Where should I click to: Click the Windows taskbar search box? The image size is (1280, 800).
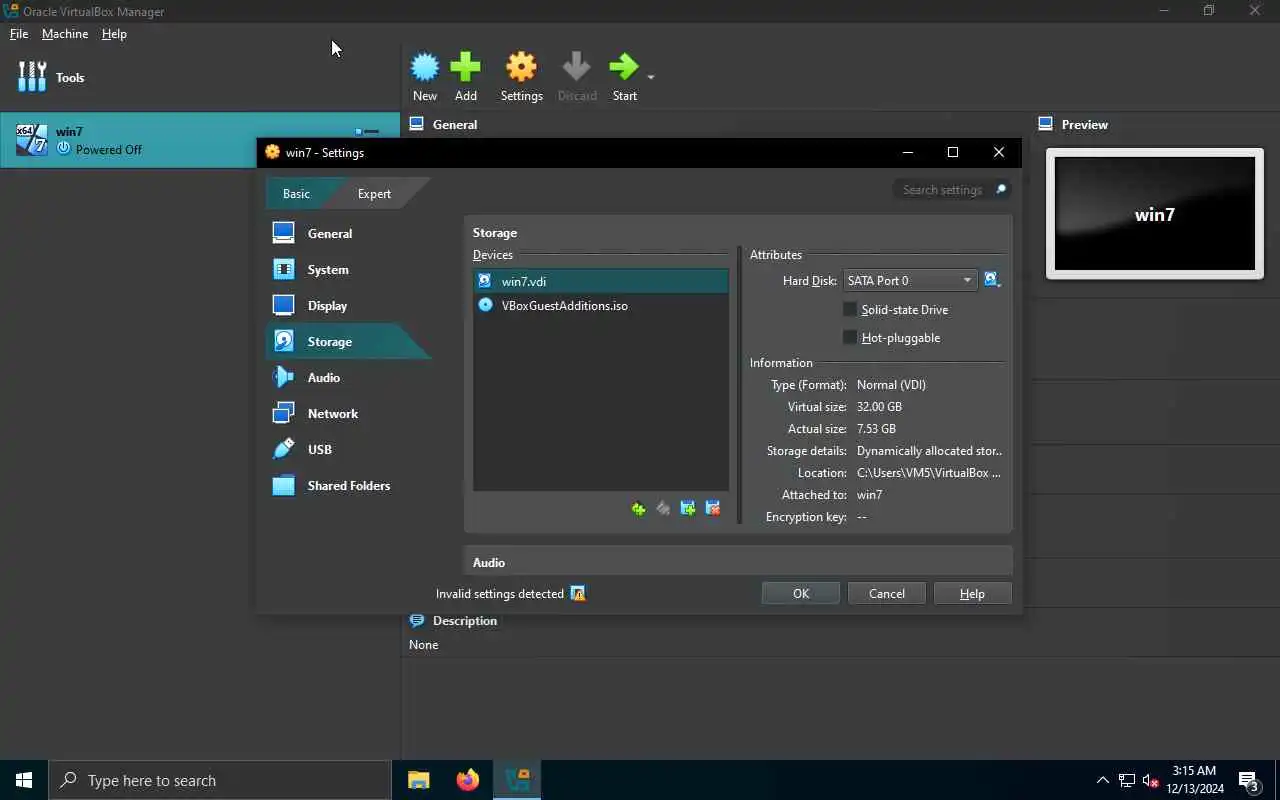(x=220, y=780)
